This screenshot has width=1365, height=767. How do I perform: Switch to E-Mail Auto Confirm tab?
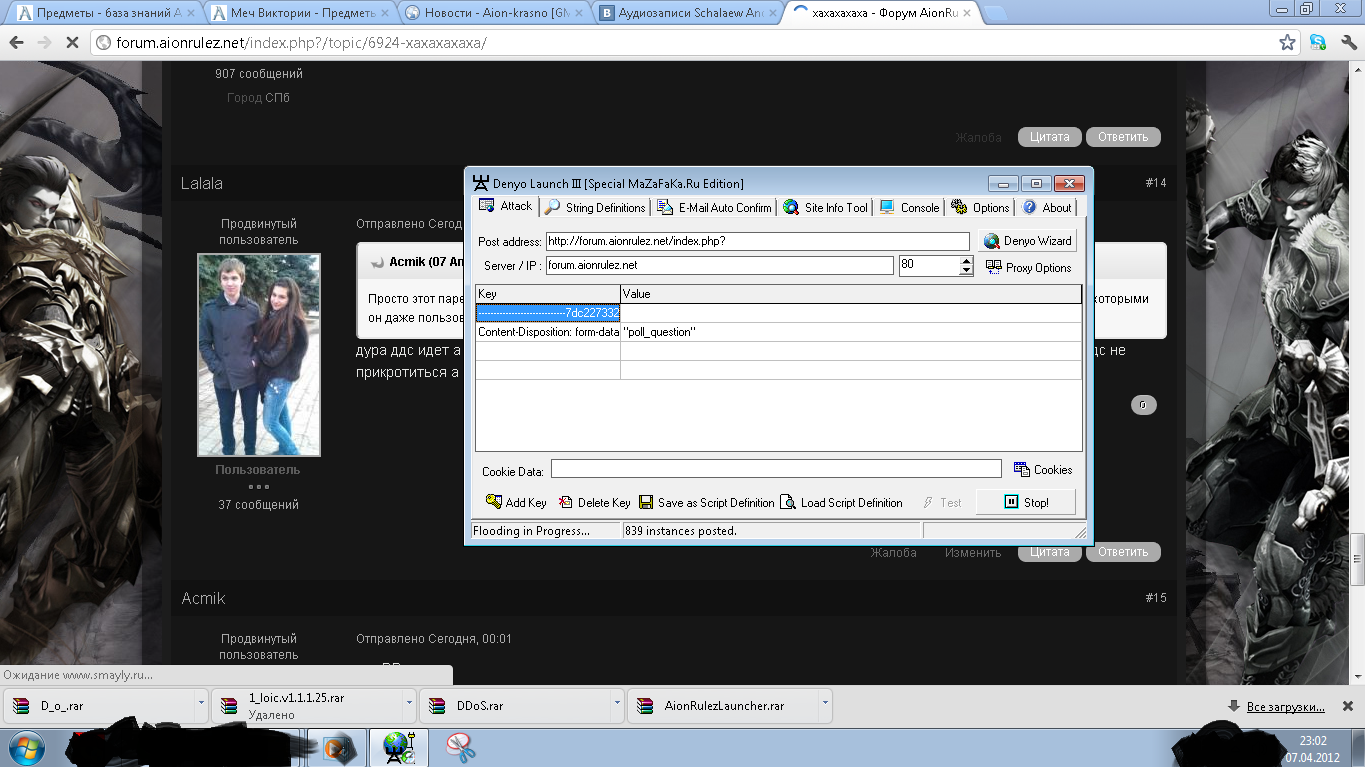[714, 207]
